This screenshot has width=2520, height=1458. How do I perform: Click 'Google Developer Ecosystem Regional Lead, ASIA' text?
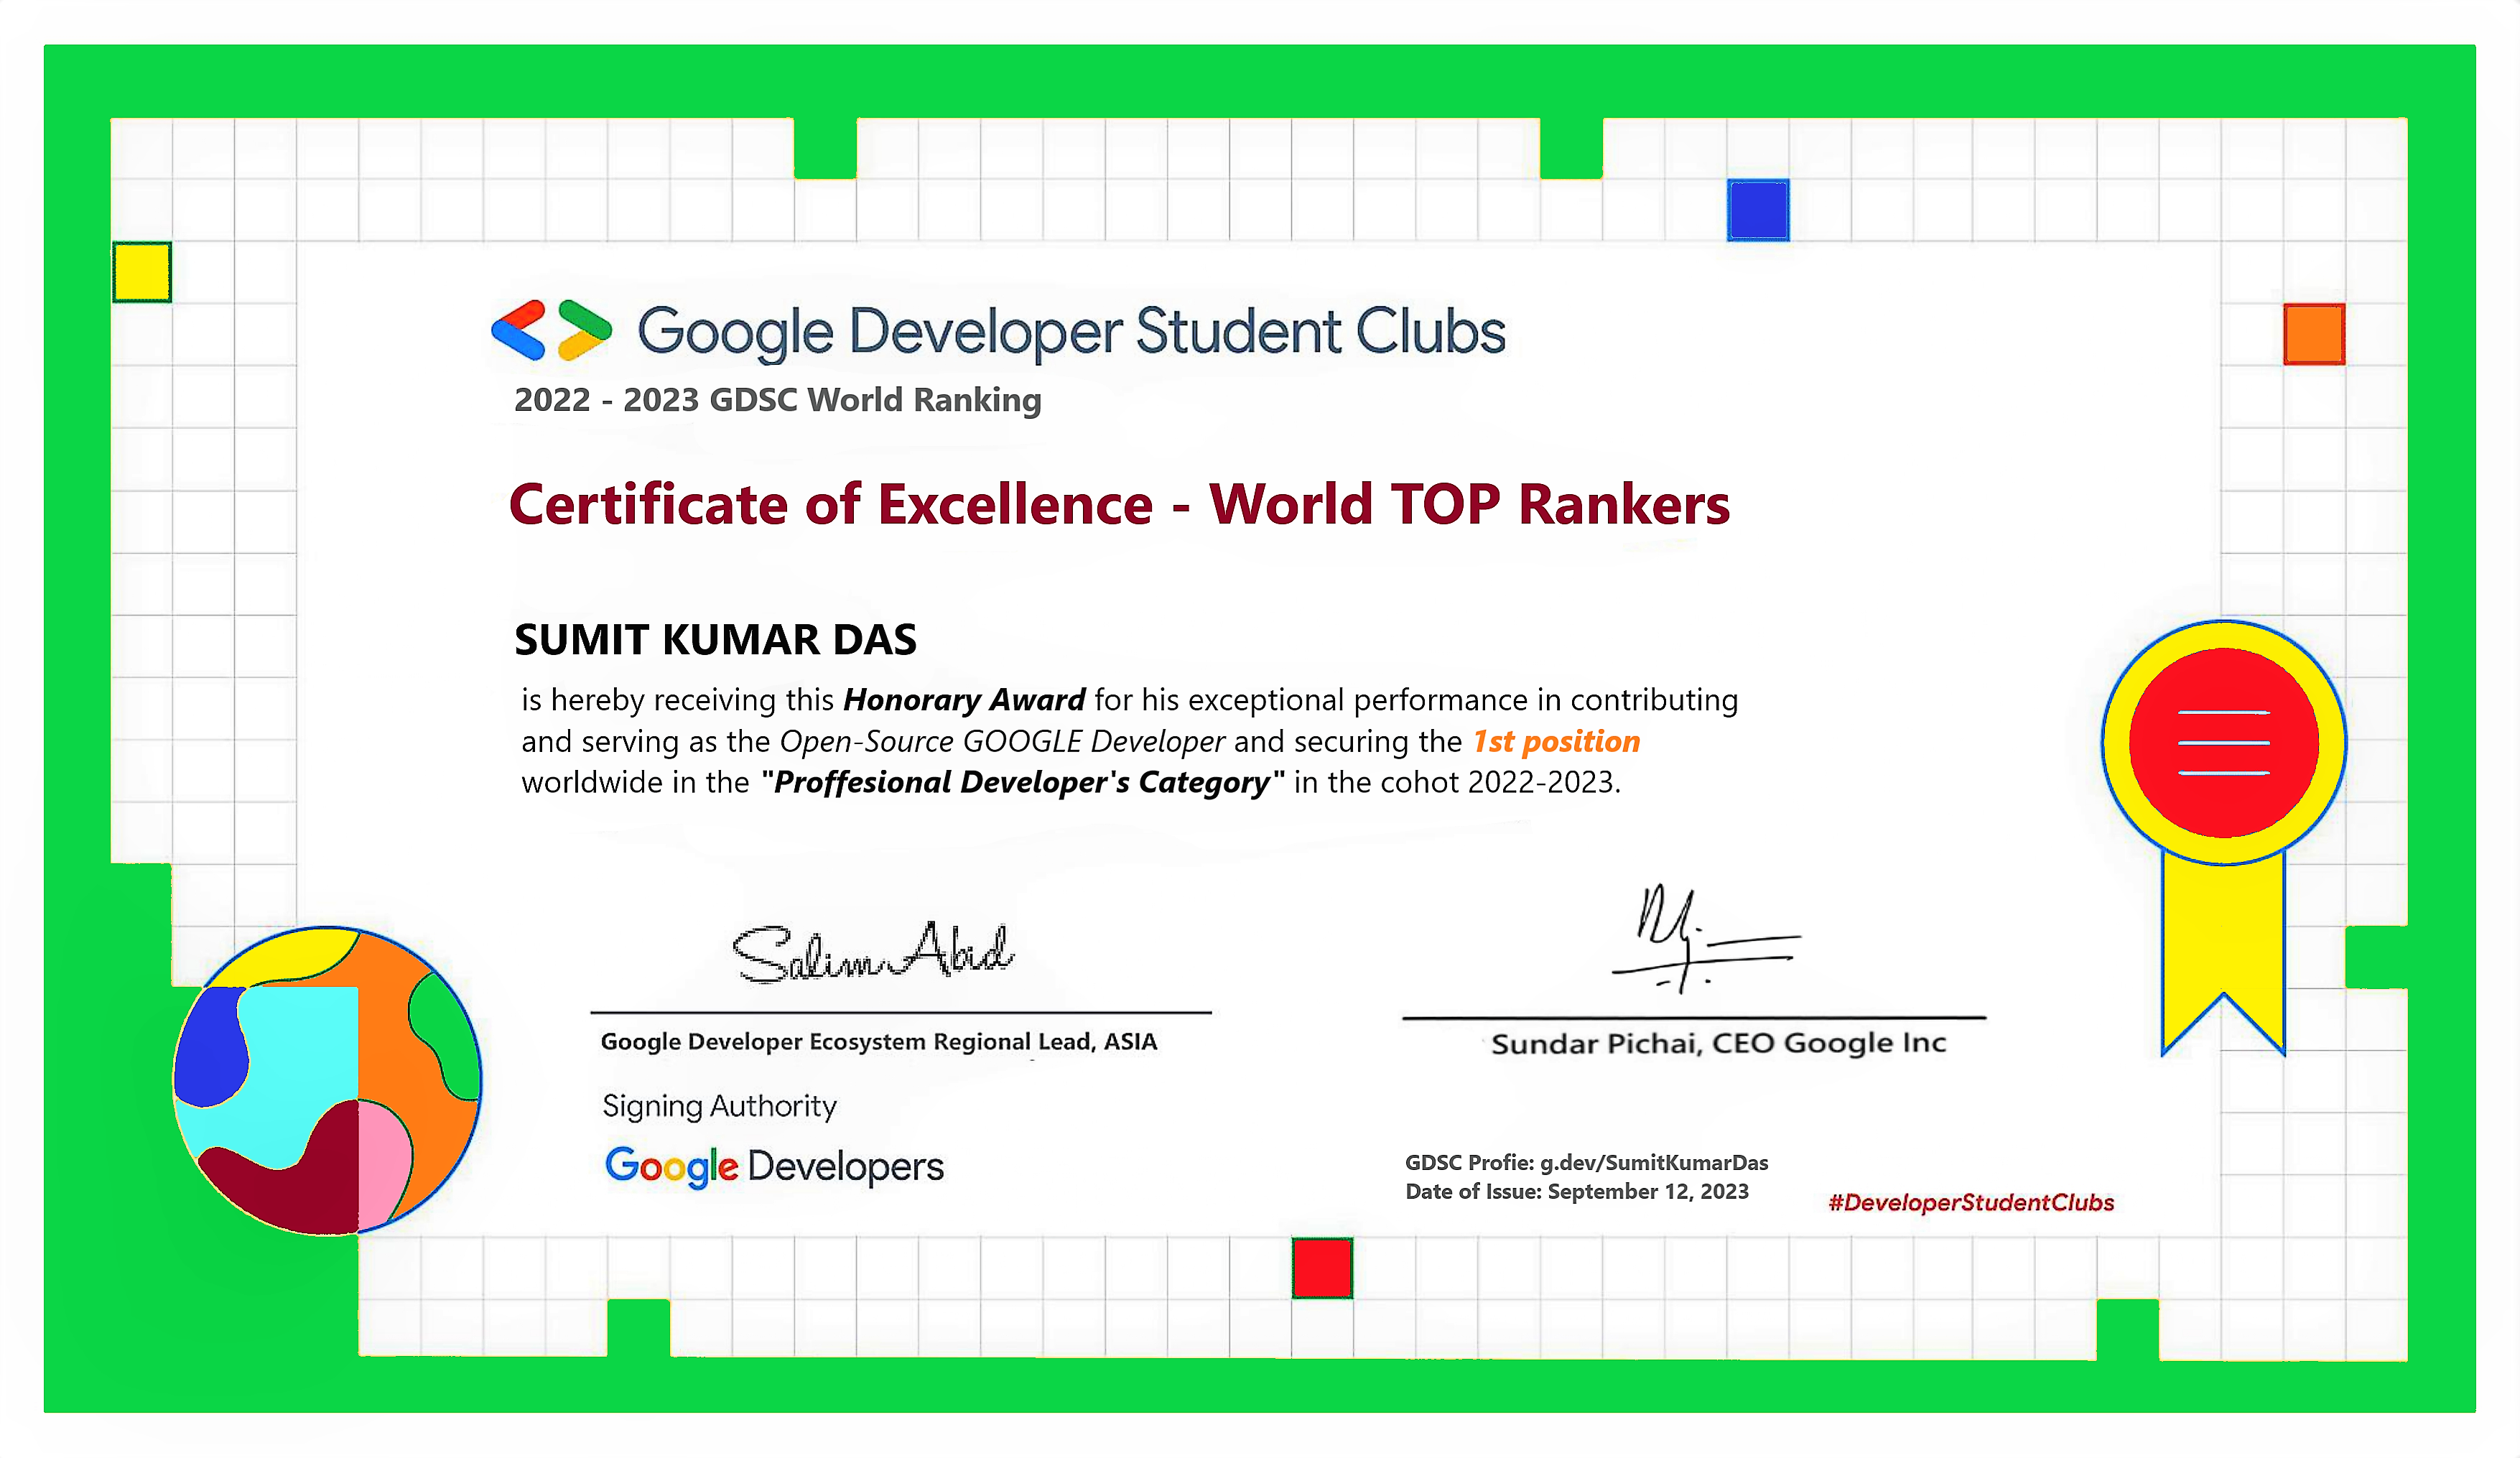(878, 1041)
